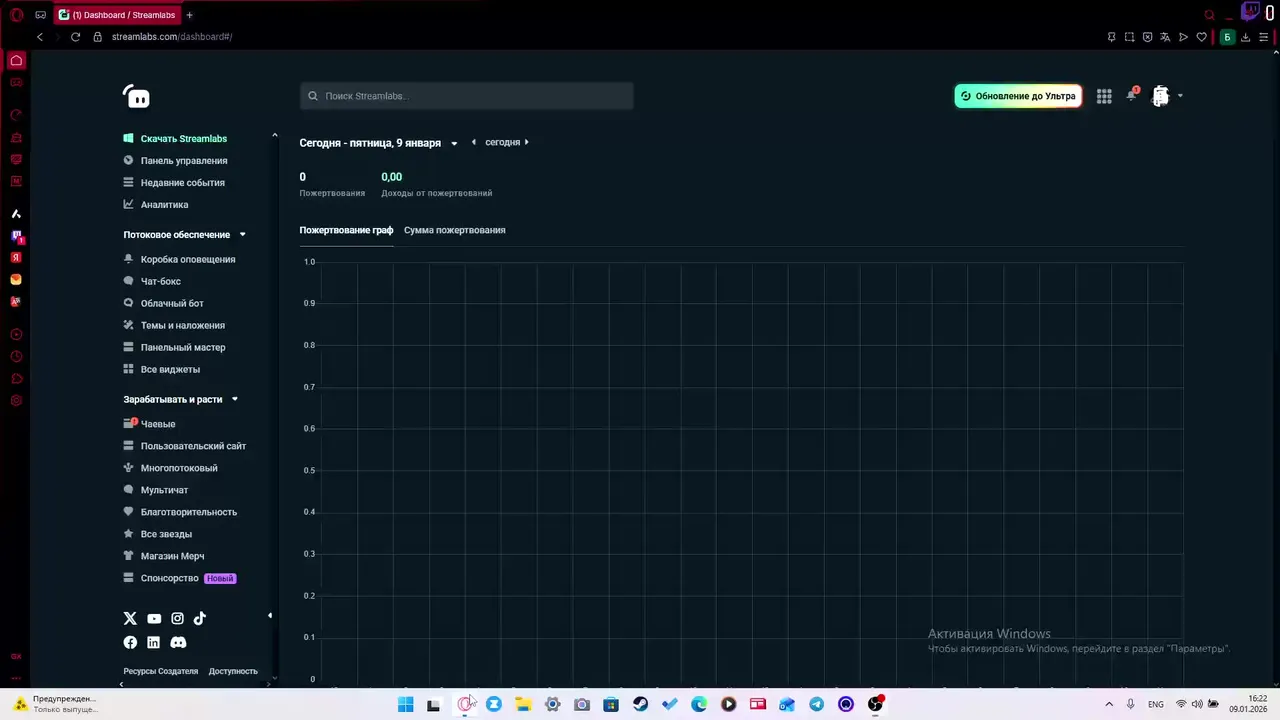
Task: Click Доступность footer link
Action: tap(233, 671)
